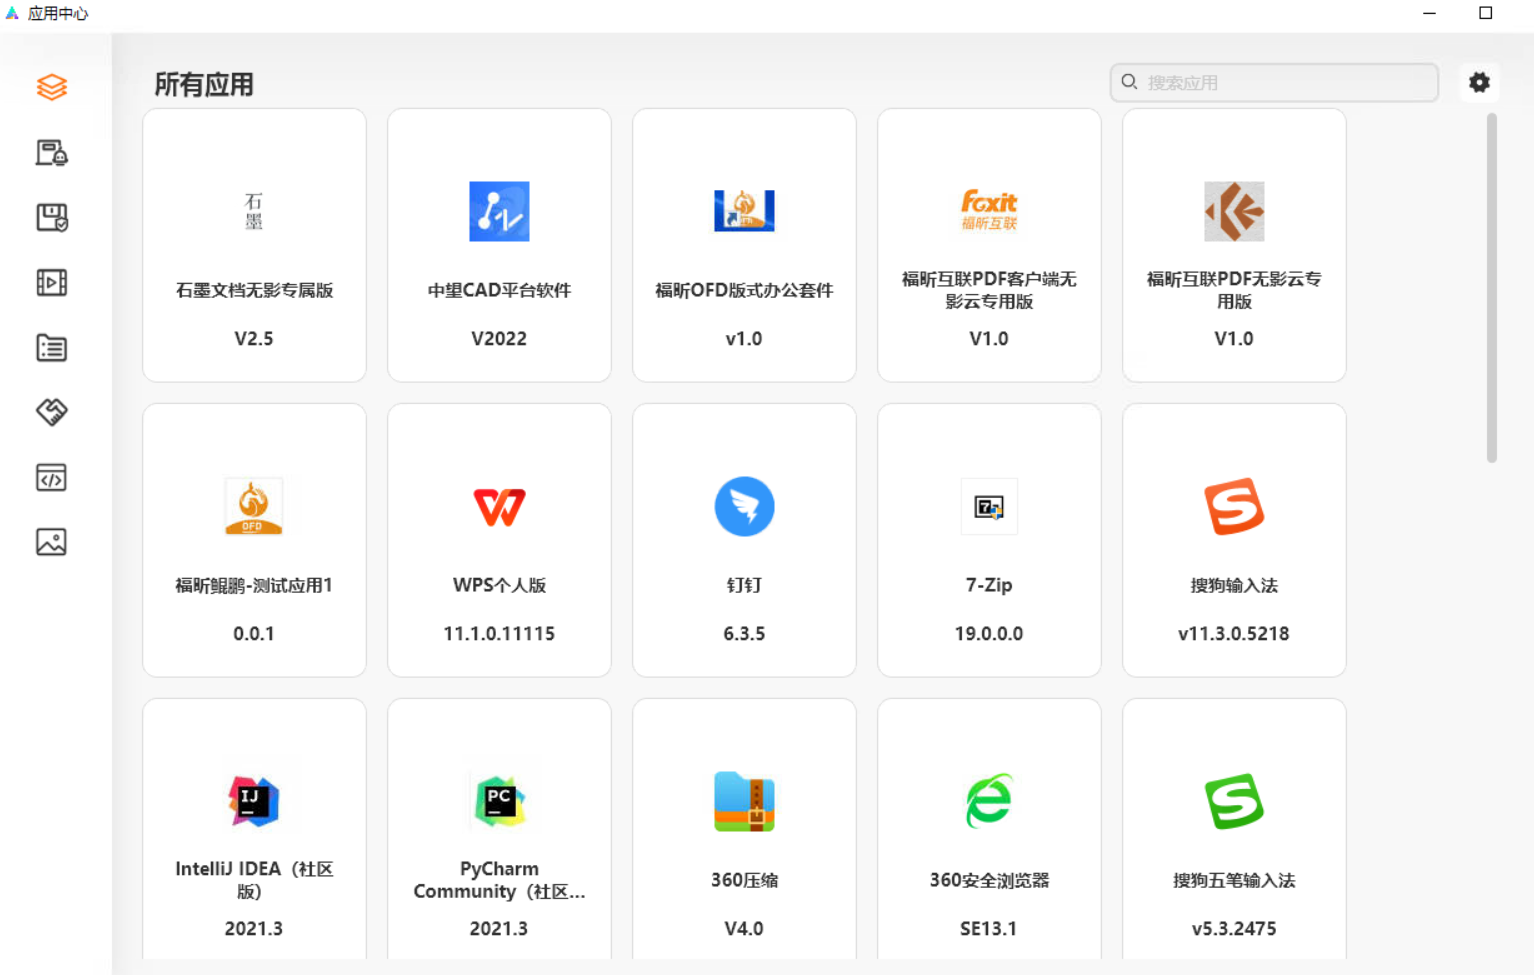Viewport: 1534px width, 975px height.
Task: Maximize the 应用中心 window
Action: tap(1486, 13)
